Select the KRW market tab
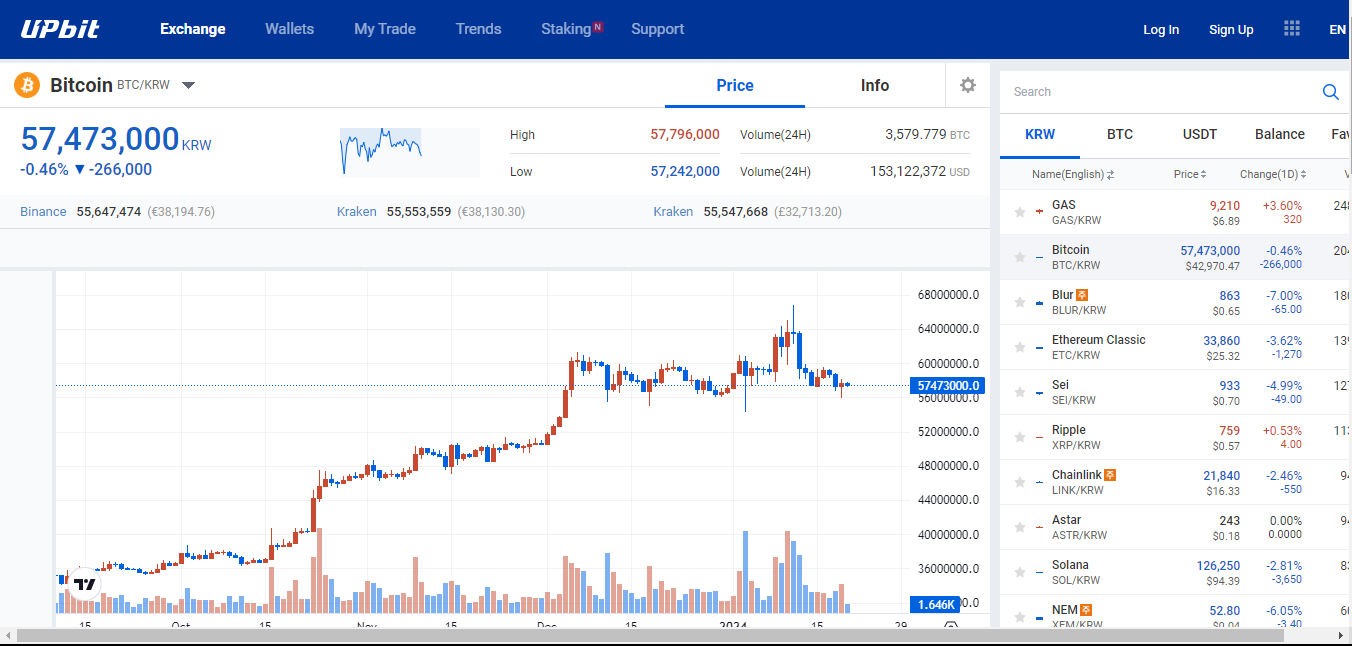1352x646 pixels. (1040, 134)
